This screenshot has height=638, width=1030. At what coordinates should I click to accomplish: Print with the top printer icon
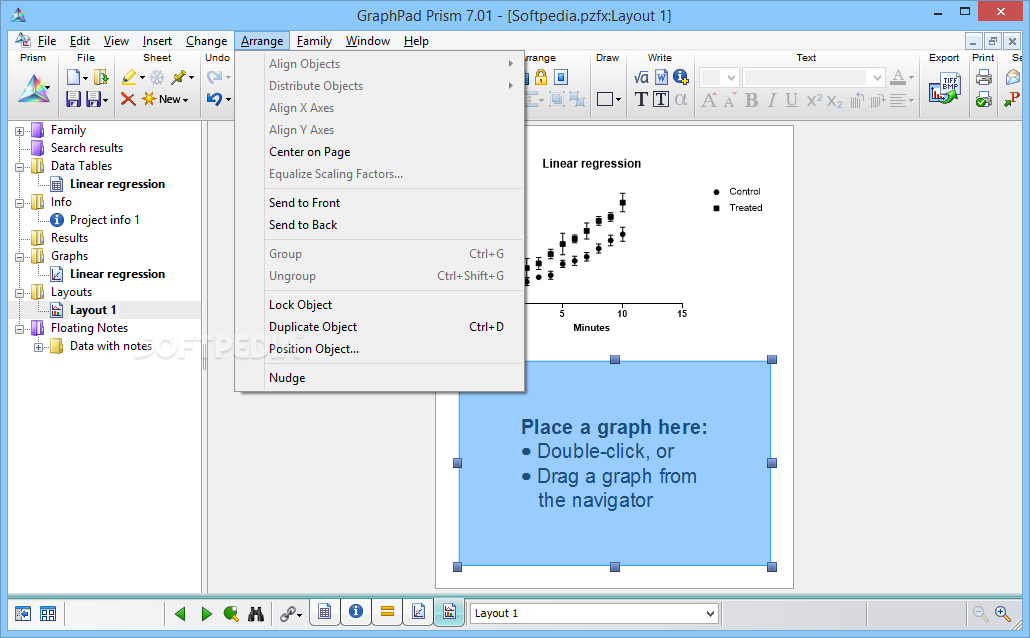point(983,78)
